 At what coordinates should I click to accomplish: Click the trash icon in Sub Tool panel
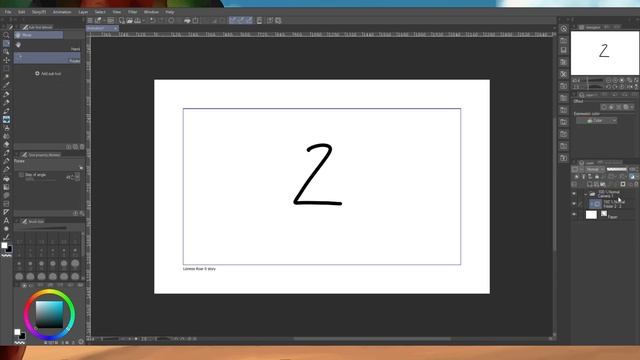[82, 147]
